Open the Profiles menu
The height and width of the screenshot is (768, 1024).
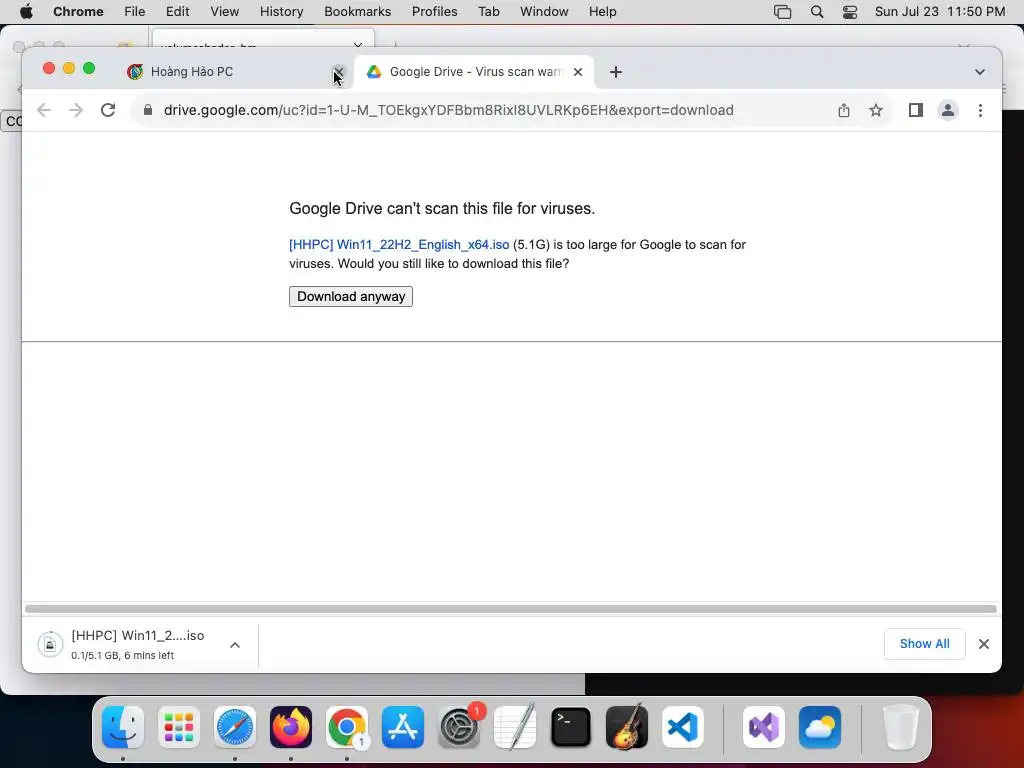pyautogui.click(x=434, y=12)
